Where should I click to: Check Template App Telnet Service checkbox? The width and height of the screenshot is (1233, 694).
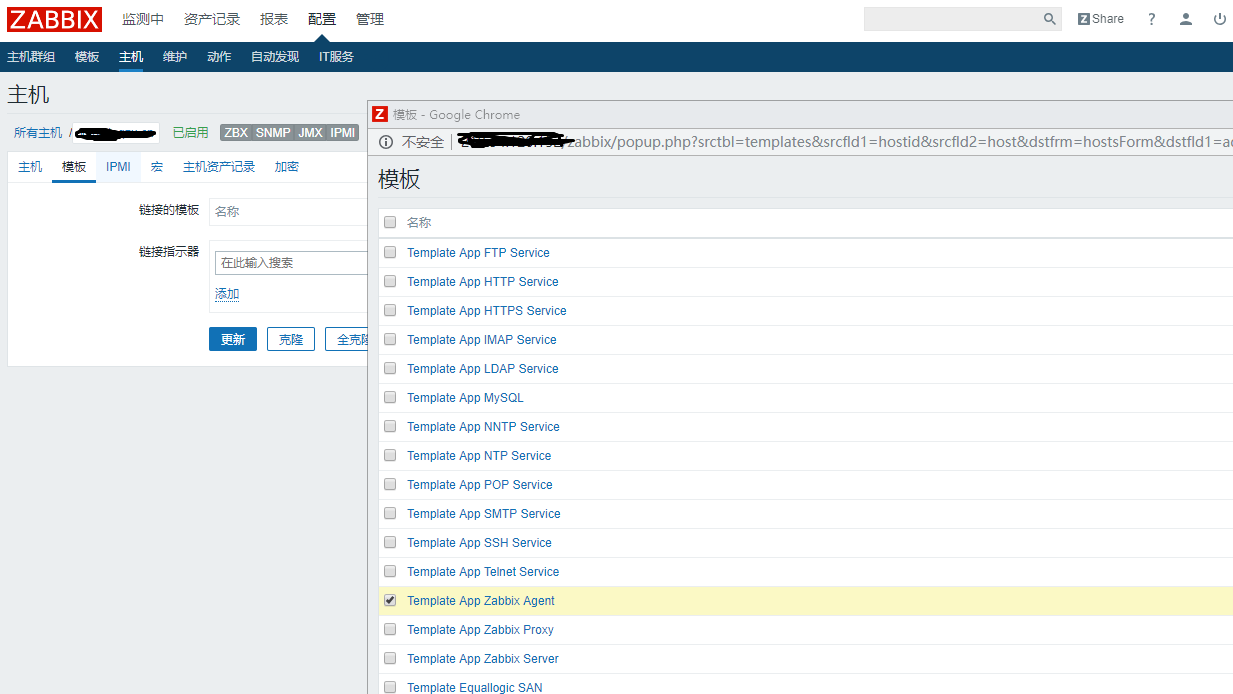(x=390, y=571)
